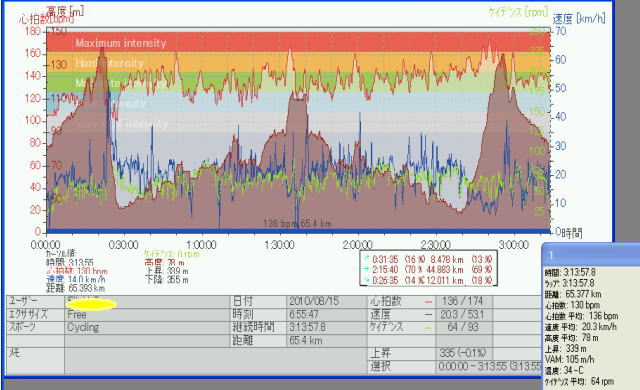Click the 心拍数[bpm] axis title

pos(46,19)
